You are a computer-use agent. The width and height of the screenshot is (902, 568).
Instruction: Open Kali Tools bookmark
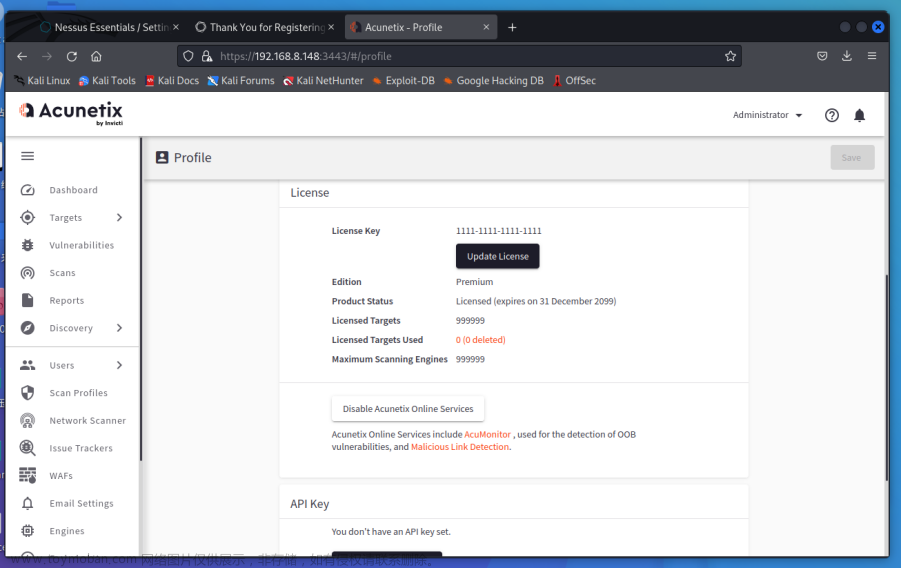(108, 81)
